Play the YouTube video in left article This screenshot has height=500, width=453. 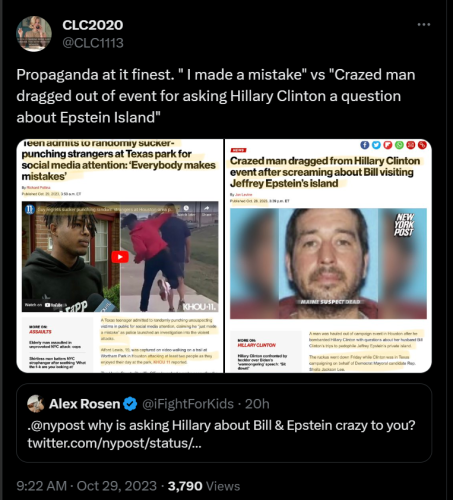[120, 257]
